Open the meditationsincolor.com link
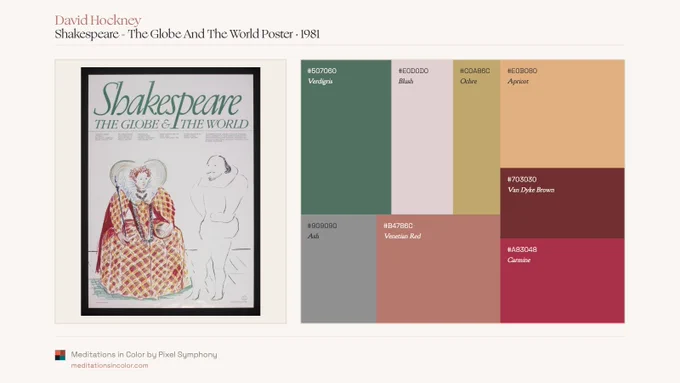 [x=109, y=366]
